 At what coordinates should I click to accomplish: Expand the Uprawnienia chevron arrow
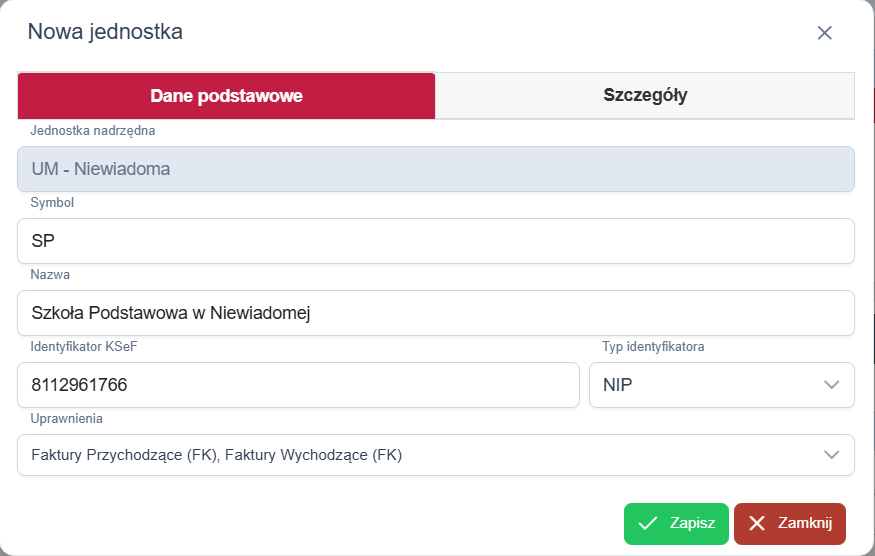(831, 455)
